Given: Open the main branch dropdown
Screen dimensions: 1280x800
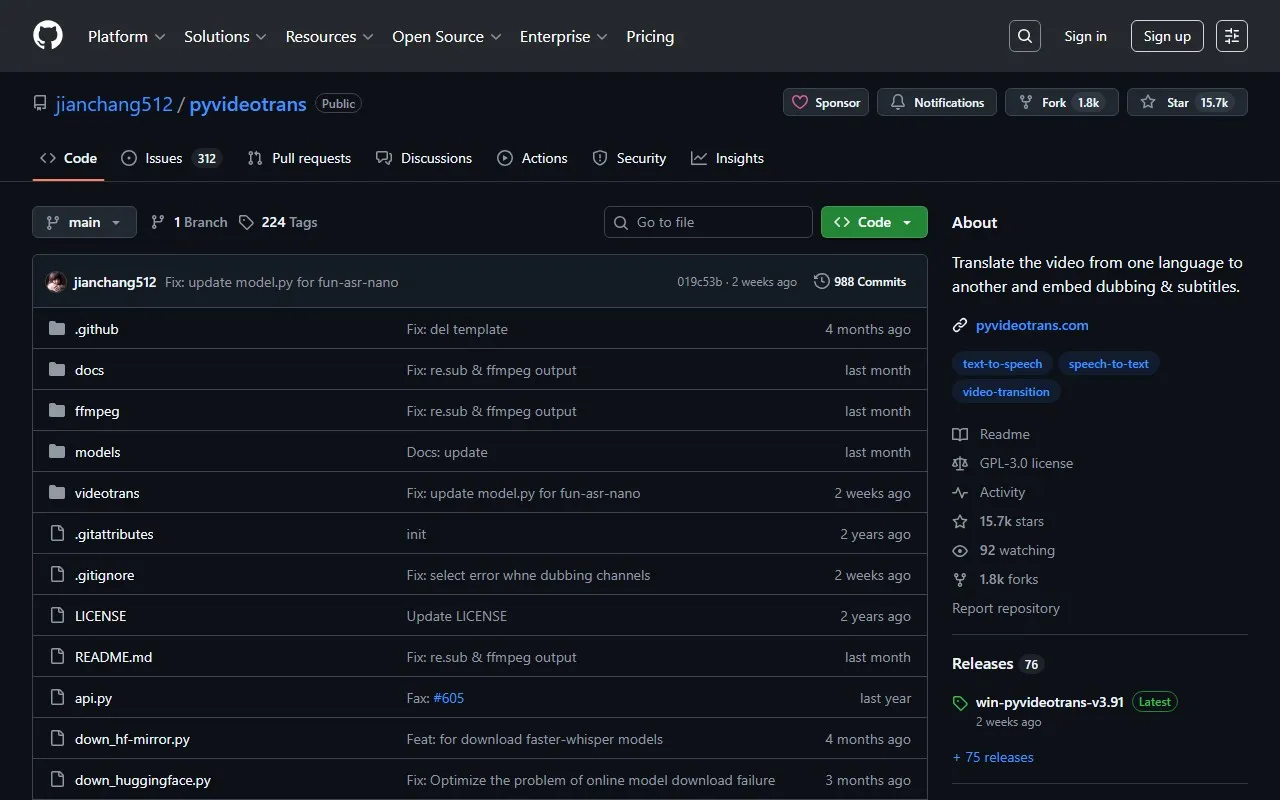Looking at the screenshot, I should pos(84,222).
